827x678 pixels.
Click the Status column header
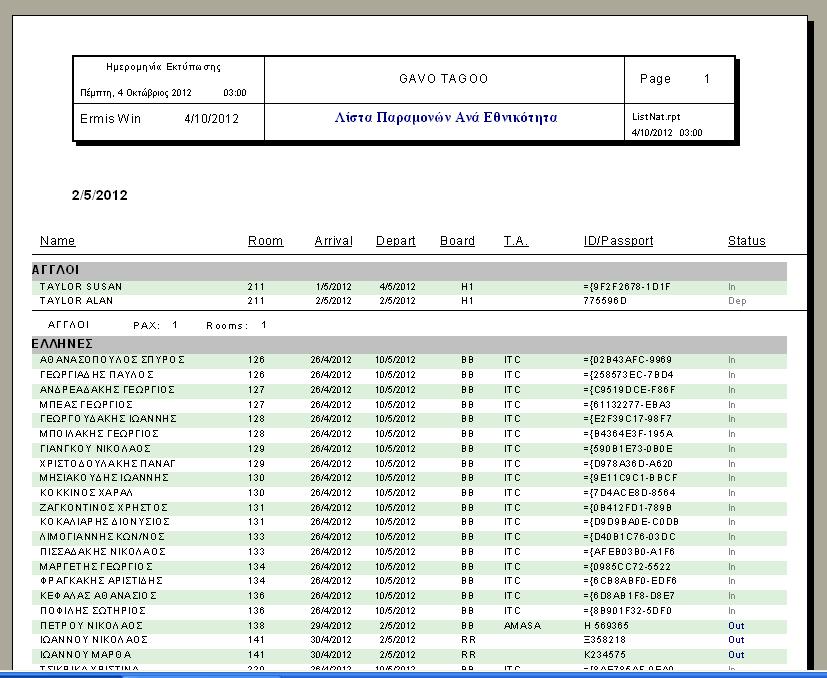pos(746,241)
